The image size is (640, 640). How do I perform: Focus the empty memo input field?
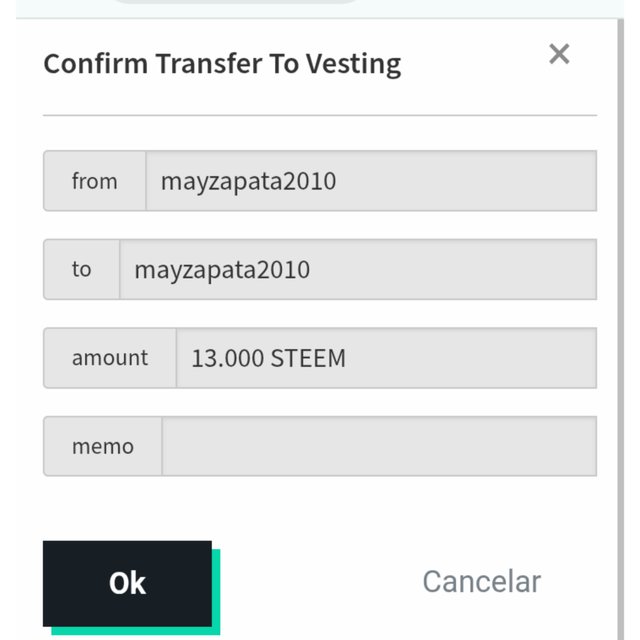[378, 446]
